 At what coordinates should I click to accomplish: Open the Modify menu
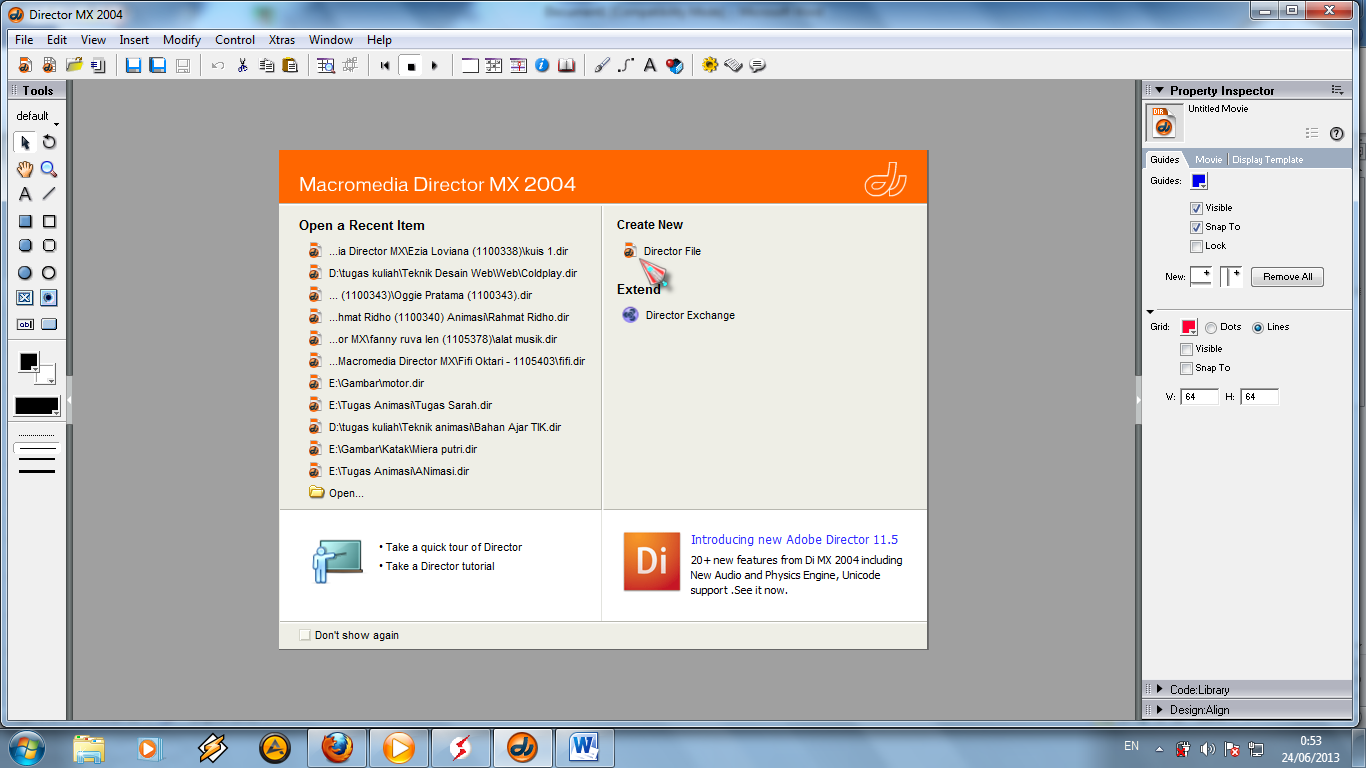pyautogui.click(x=181, y=40)
